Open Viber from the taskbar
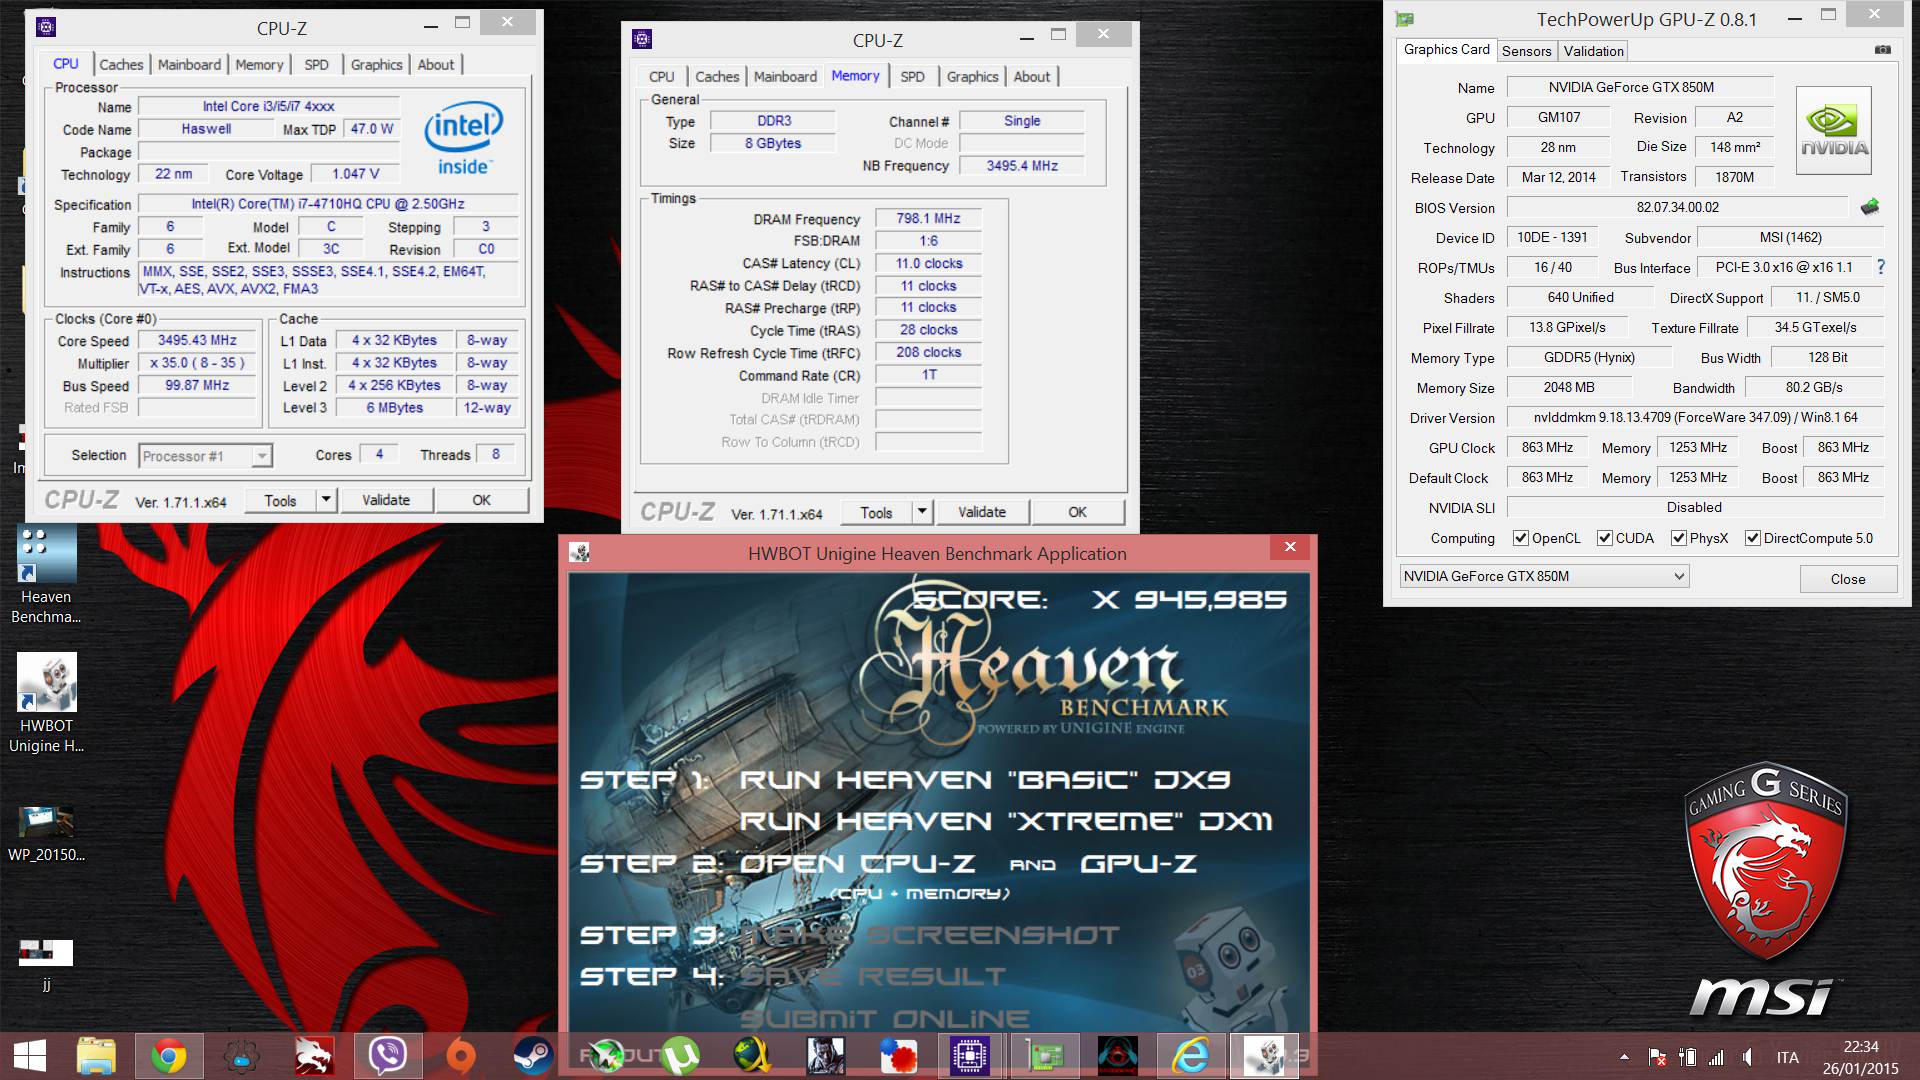 (x=387, y=1056)
